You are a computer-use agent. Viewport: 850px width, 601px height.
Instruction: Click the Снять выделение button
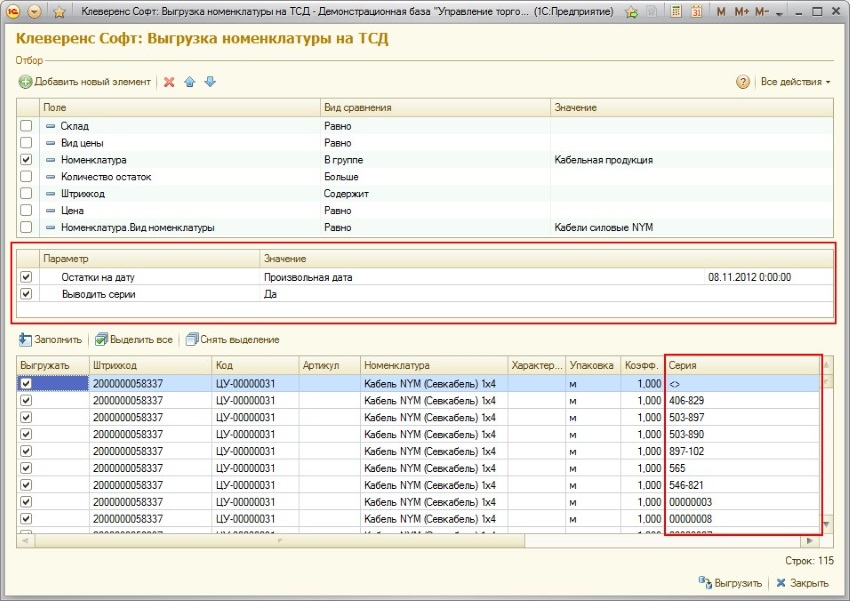click(233, 340)
